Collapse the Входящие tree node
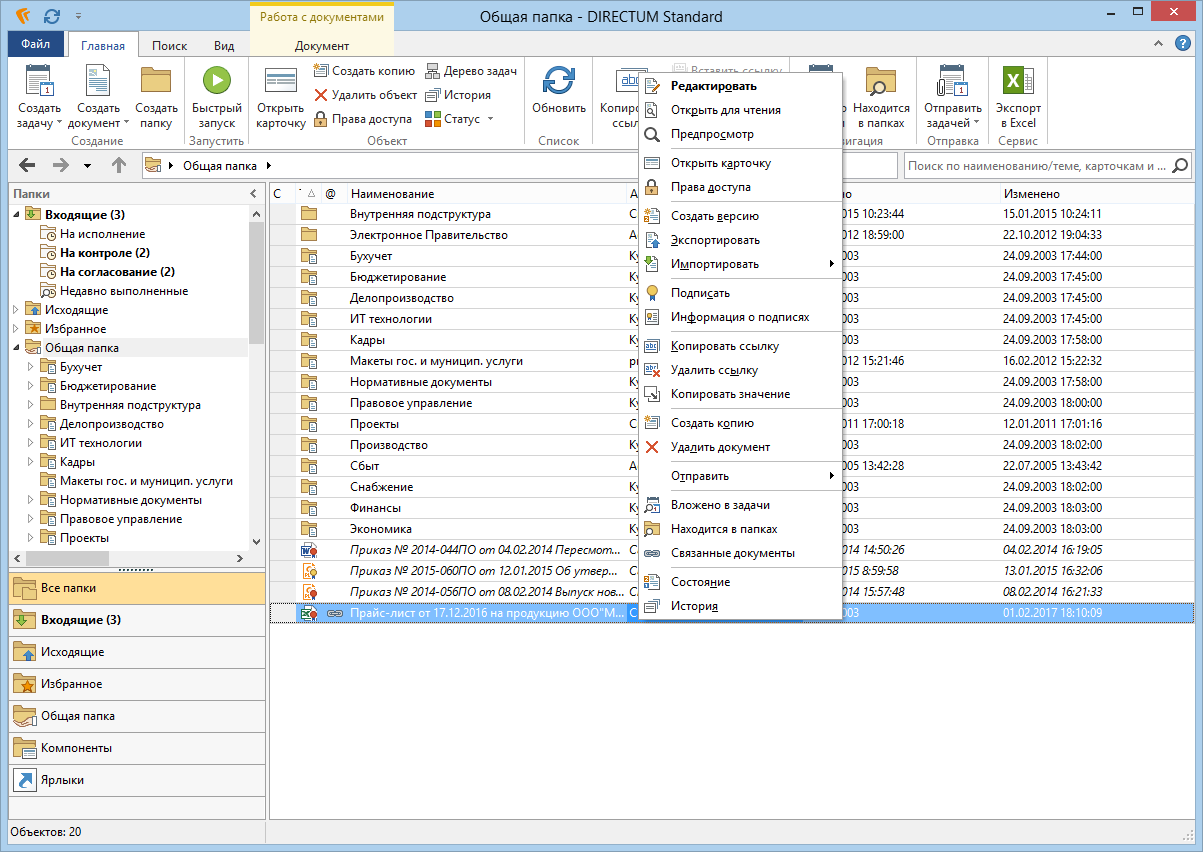The width and height of the screenshot is (1203, 852). pos(15,214)
